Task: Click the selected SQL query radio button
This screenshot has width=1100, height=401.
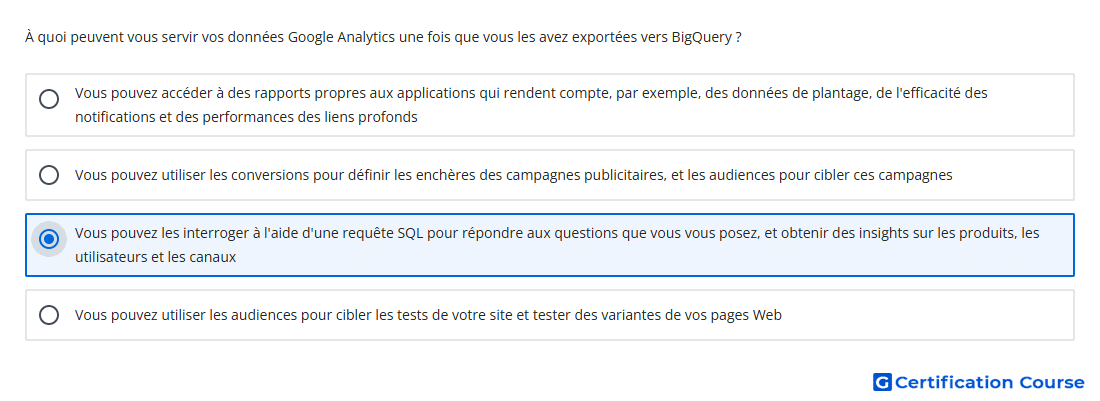Action: click(x=49, y=239)
